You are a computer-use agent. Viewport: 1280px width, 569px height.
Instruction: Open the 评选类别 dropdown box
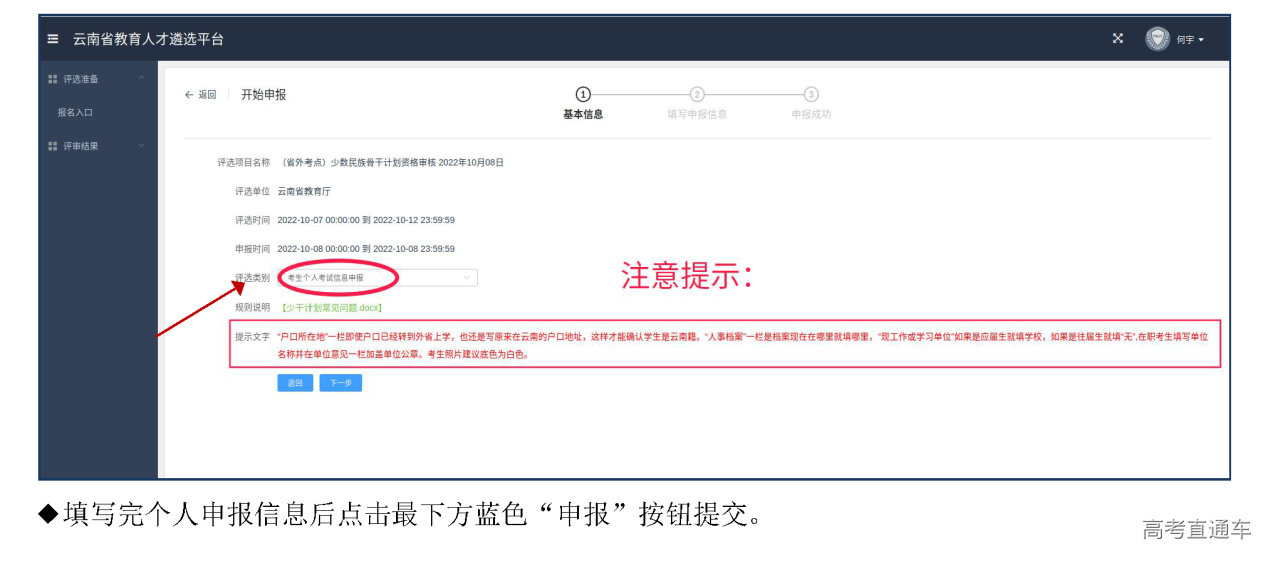[378, 277]
